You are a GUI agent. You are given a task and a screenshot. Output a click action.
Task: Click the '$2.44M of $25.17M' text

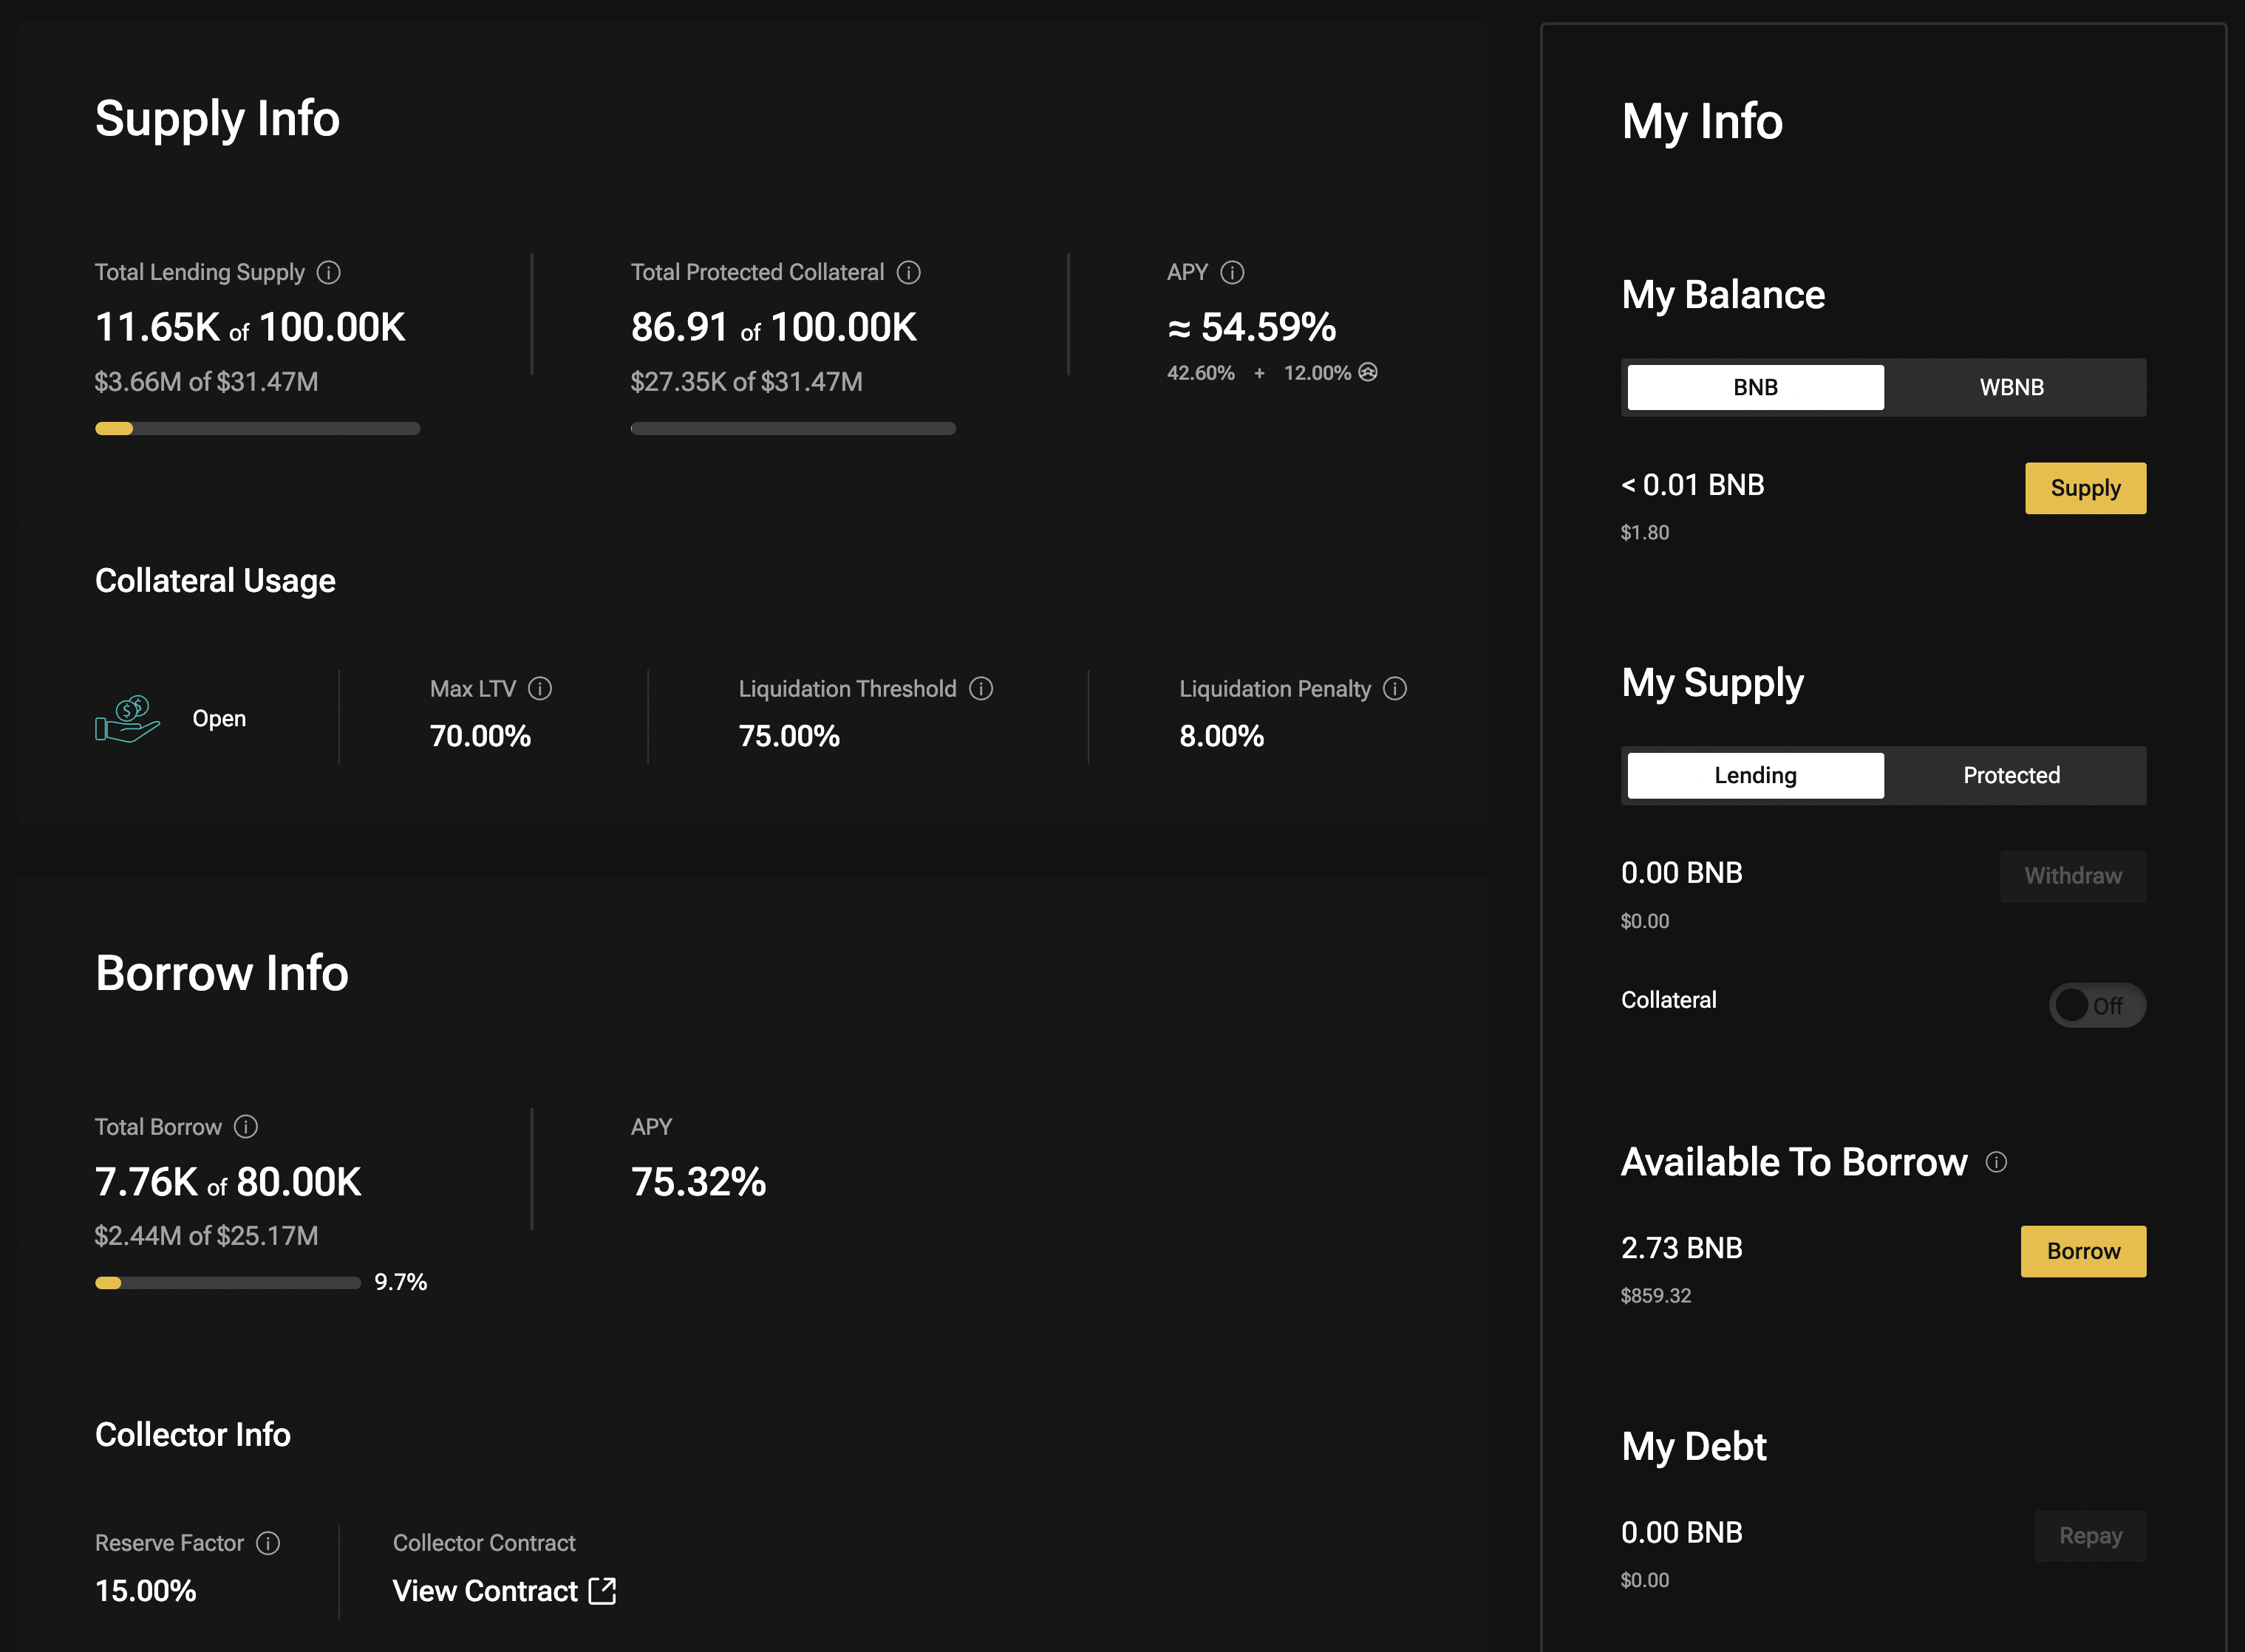pos(206,1235)
